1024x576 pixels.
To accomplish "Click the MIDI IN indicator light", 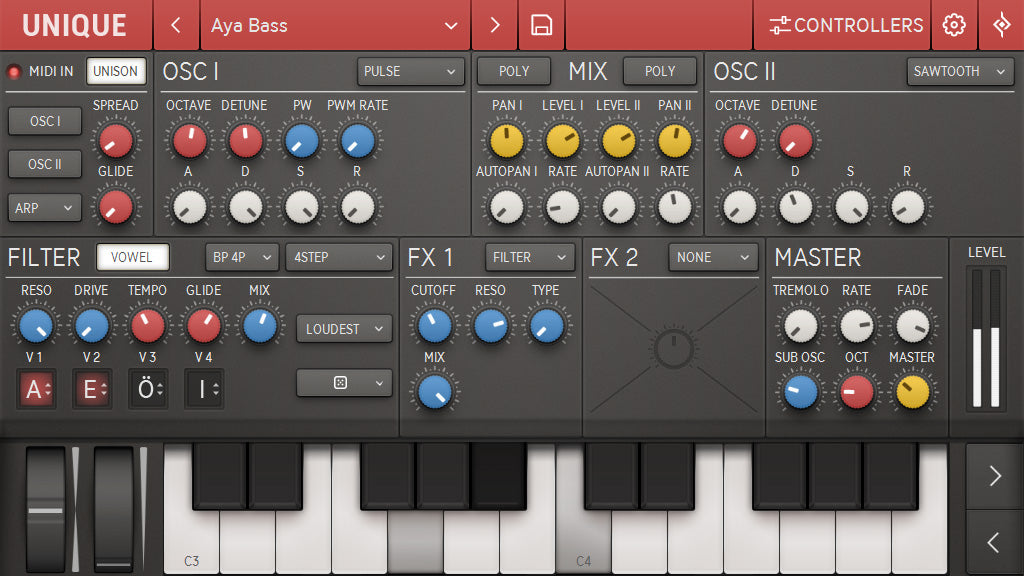I will pos(13,71).
